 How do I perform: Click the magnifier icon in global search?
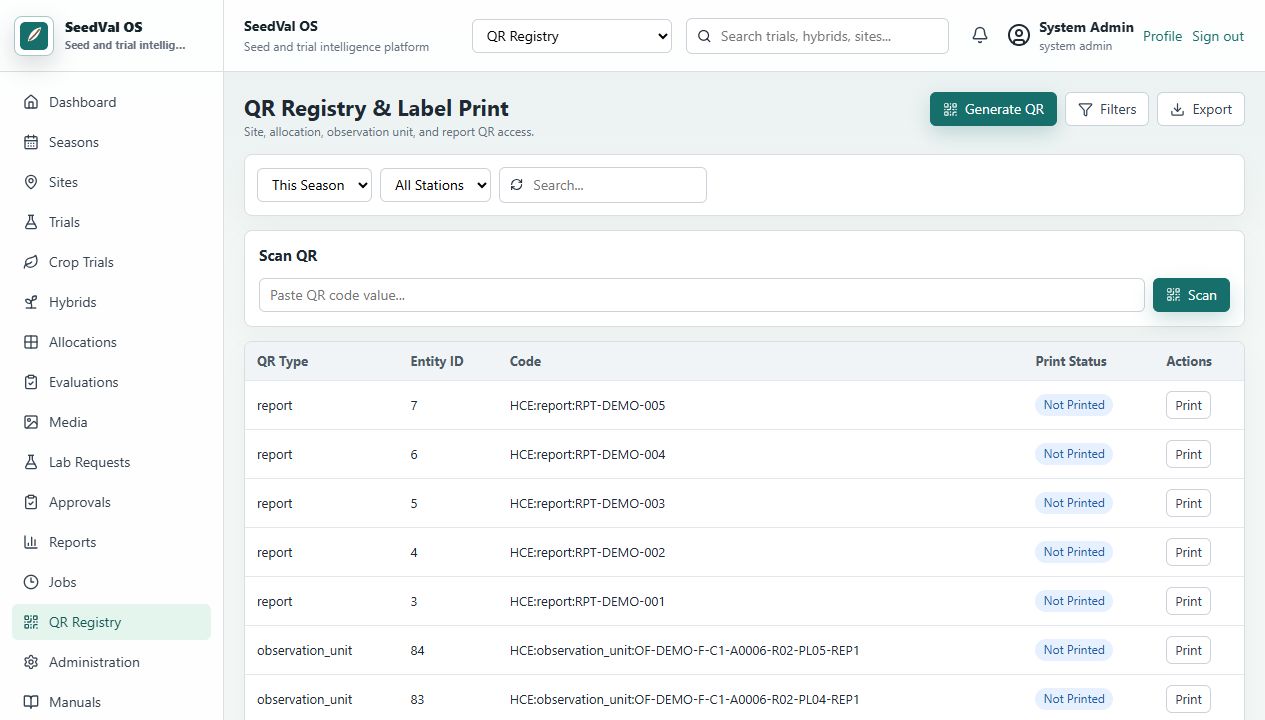[704, 36]
